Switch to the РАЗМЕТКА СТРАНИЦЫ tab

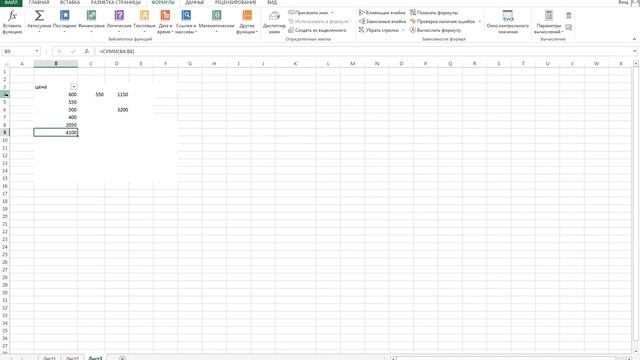(x=116, y=2)
